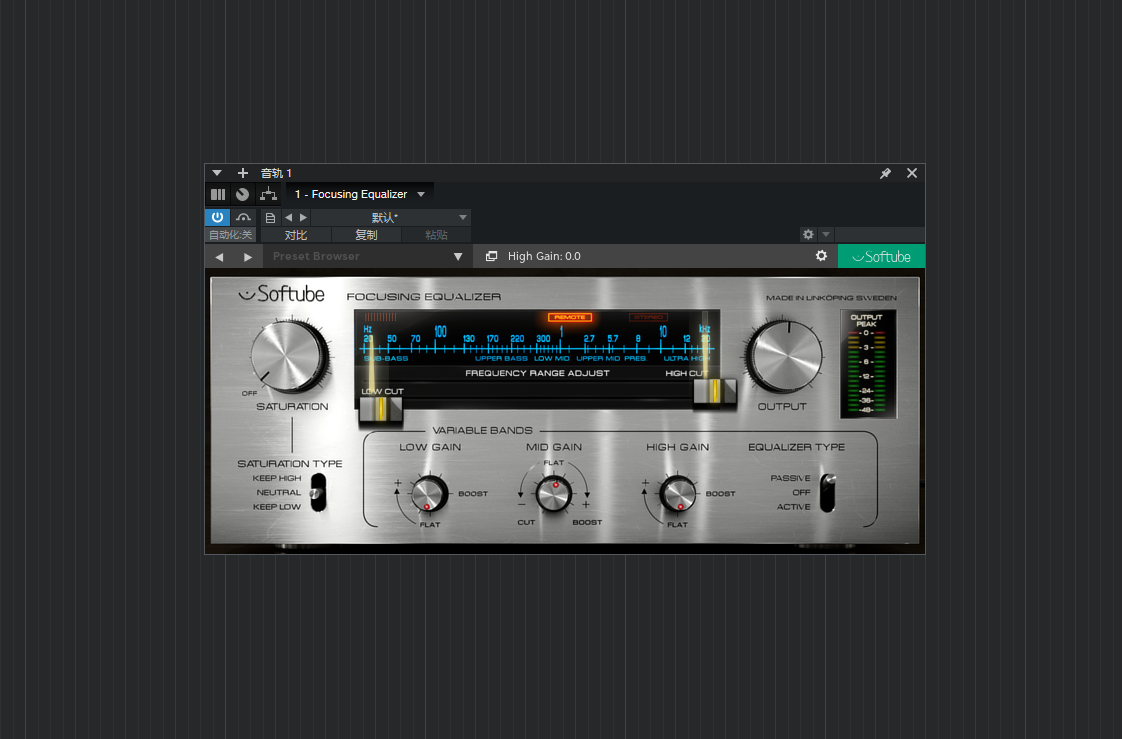Viewport: 1122px width, 739px height.
Task: Click the 复制 copy button
Action: click(365, 234)
